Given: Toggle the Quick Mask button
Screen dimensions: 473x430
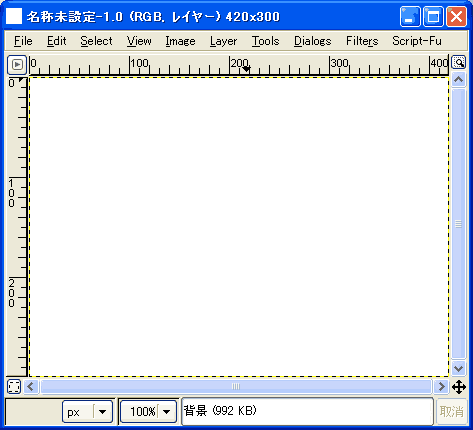Looking at the screenshot, I should pos(14,387).
